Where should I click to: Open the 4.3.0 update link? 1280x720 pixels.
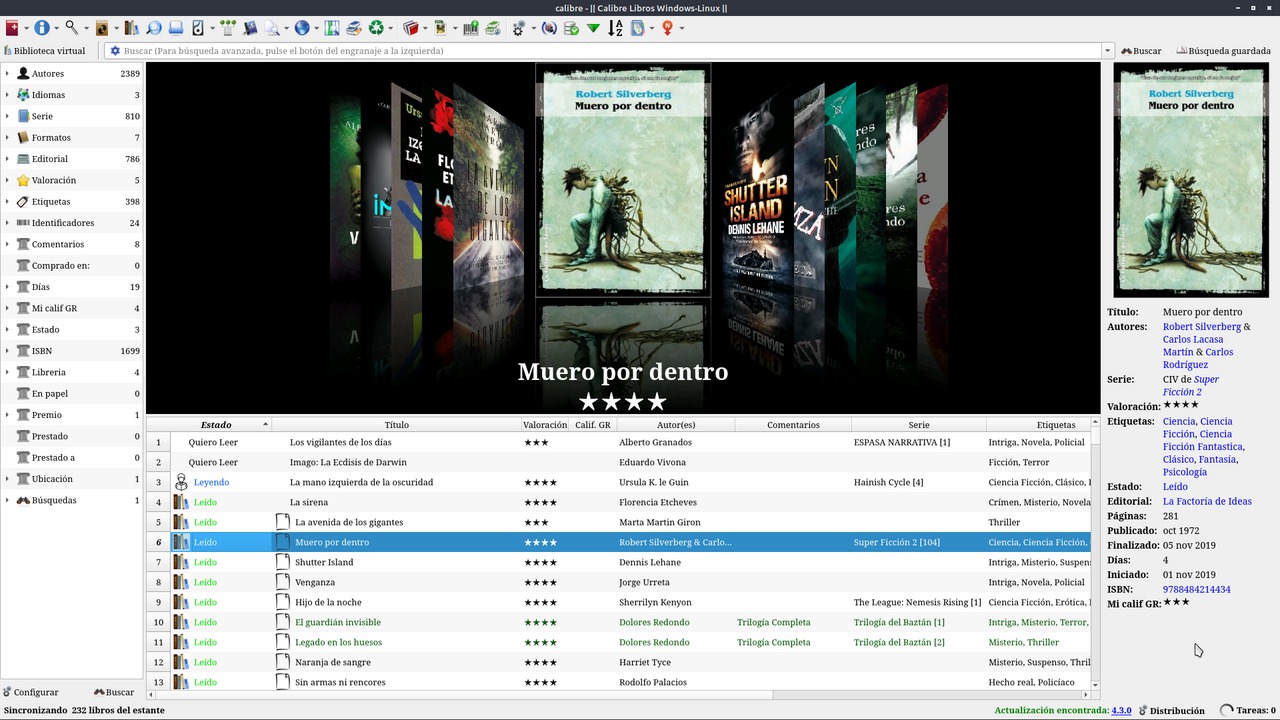point(1121,710)
